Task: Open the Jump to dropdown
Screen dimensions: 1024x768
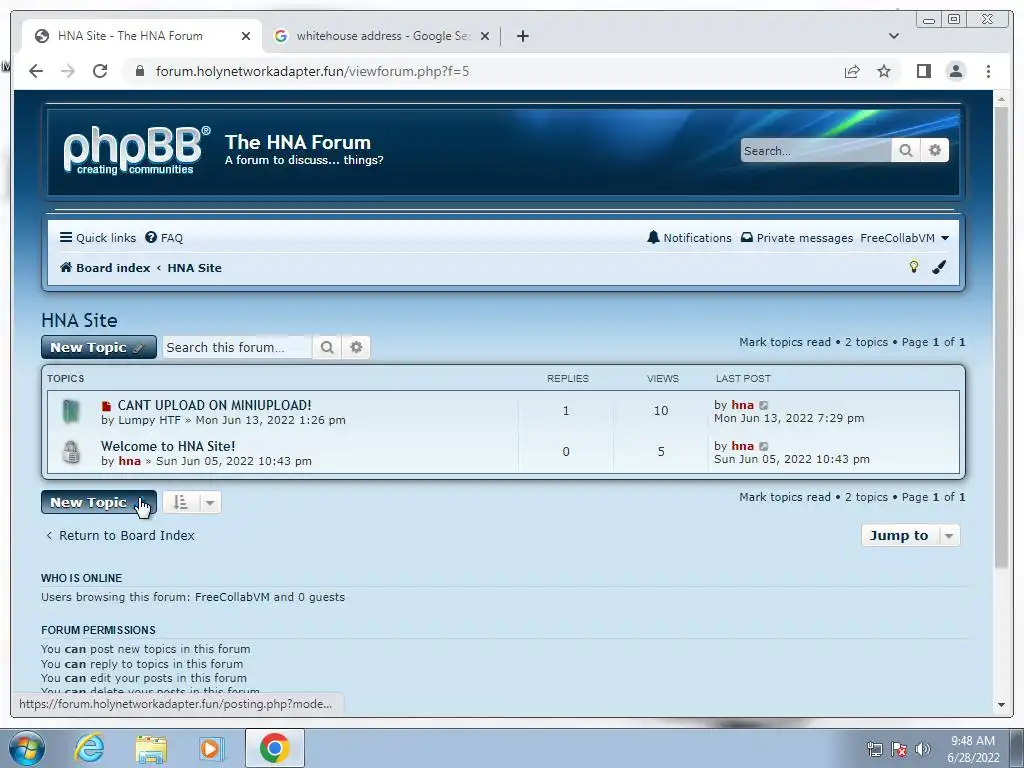Action: [x=910, y=536]
